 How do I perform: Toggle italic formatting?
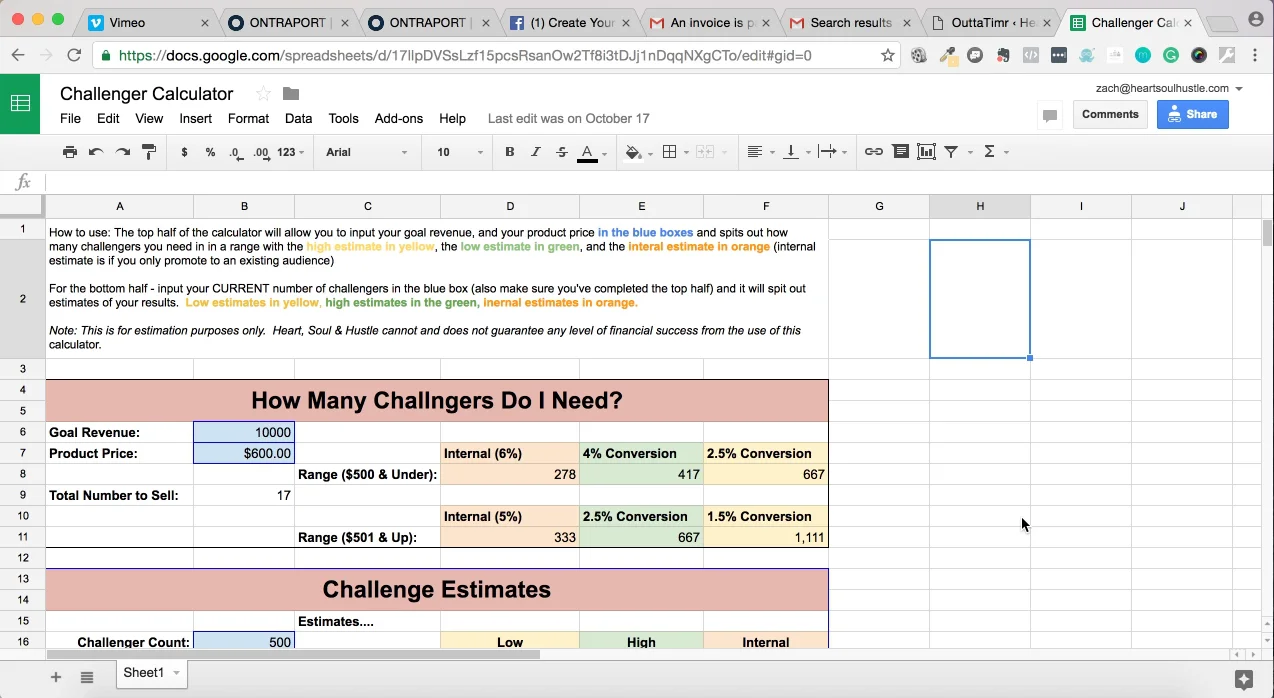pos(535,152)
